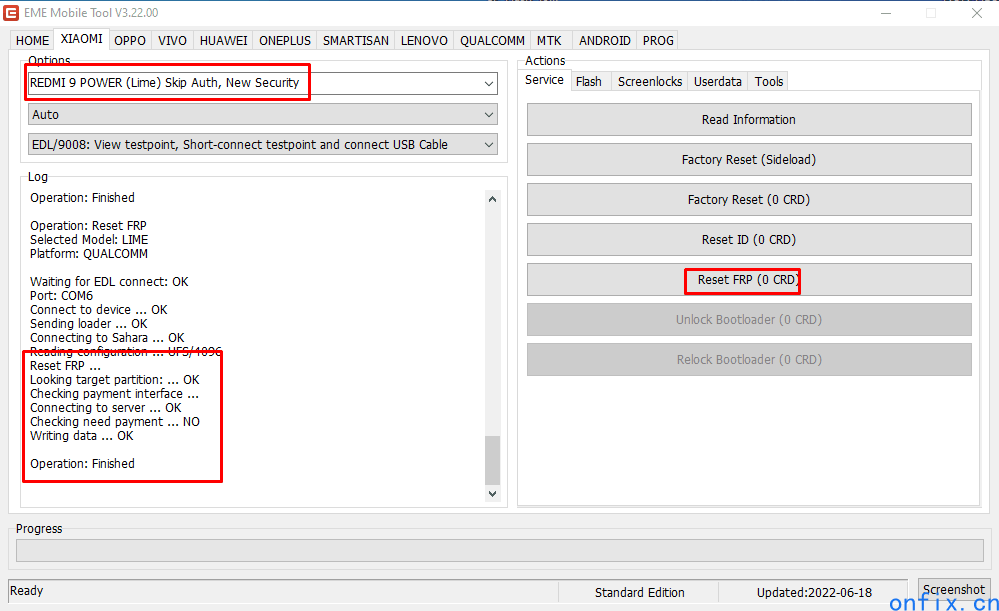Run Reset FRP (0 CRD)
The height and width of the screenshot is (611, 999).
pos(749,280)
